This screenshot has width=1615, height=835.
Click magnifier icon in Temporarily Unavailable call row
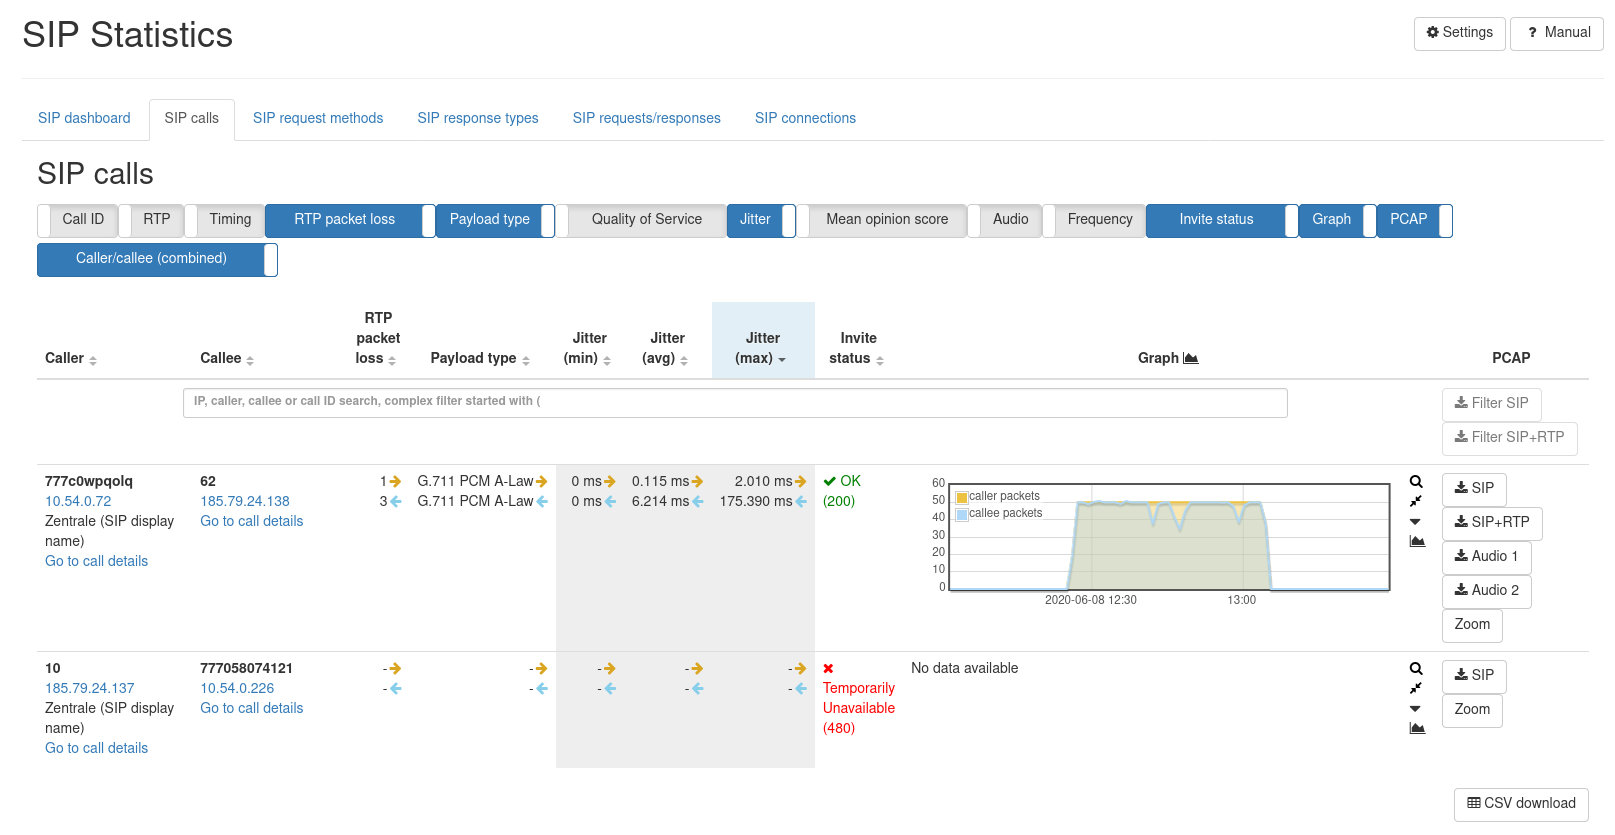pyautogui.click(x=1416, y=669)
